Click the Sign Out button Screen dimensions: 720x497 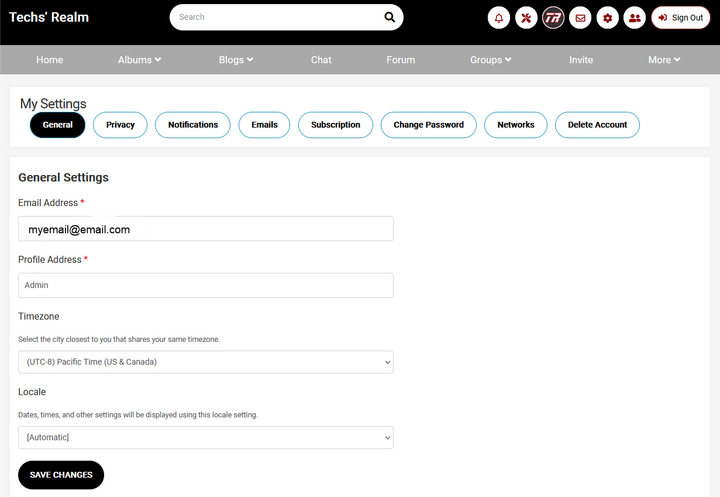(x=681, y=18)
